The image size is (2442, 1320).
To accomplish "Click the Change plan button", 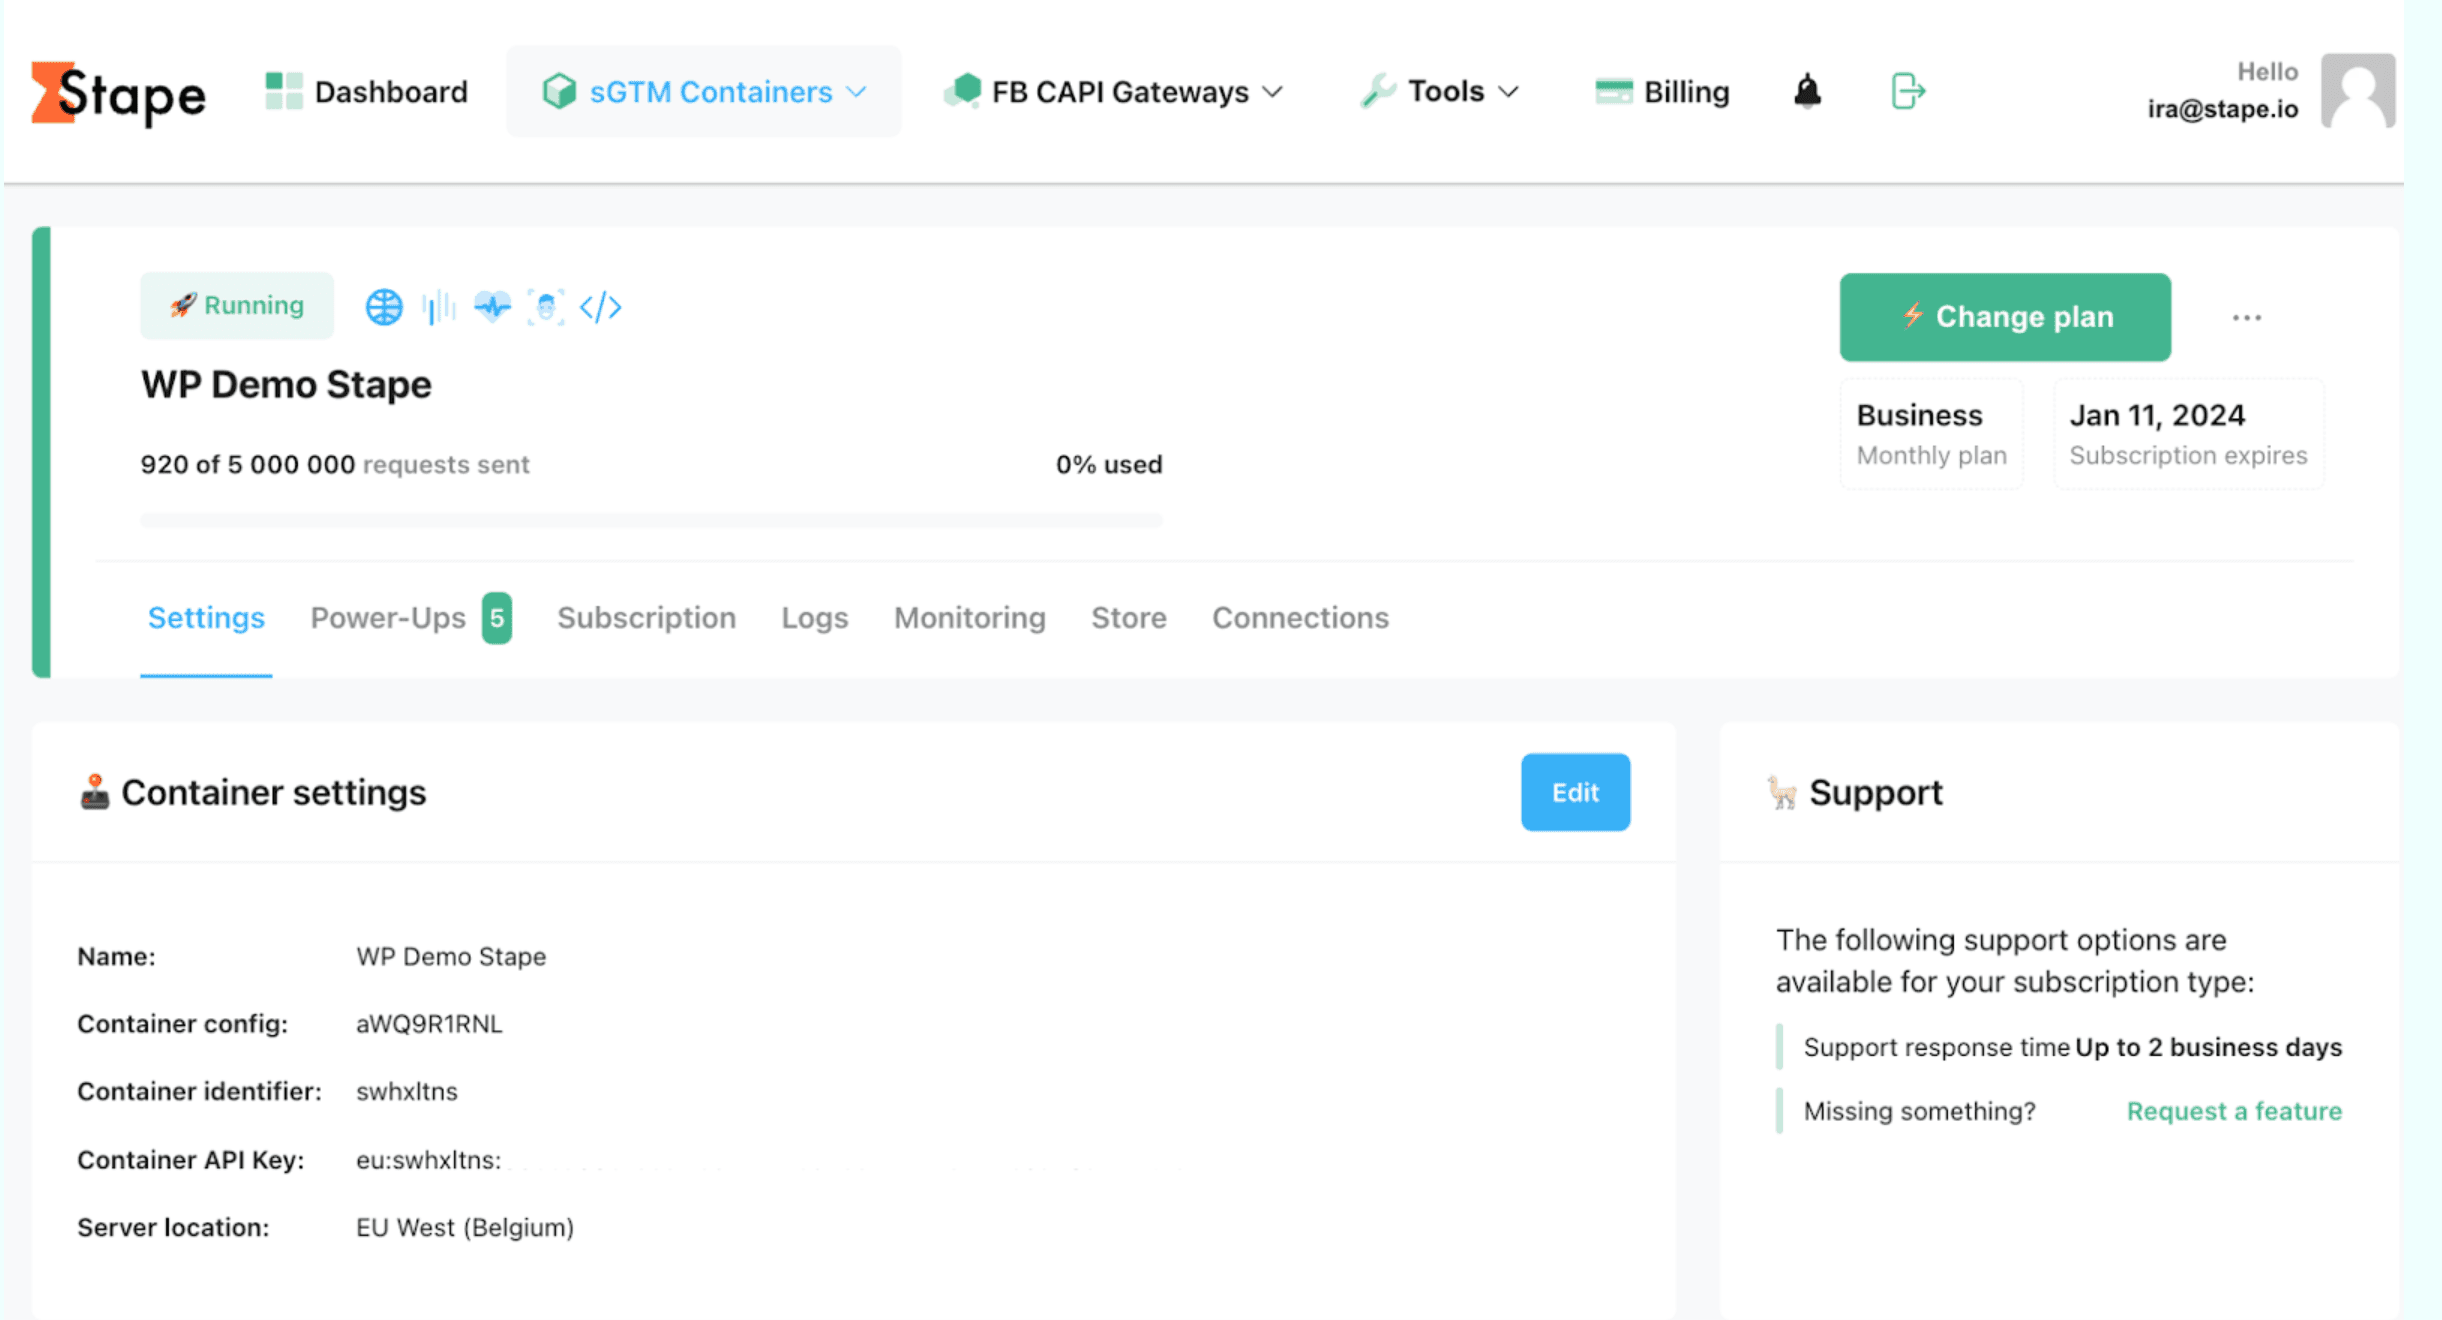I will pos(2004,316).
